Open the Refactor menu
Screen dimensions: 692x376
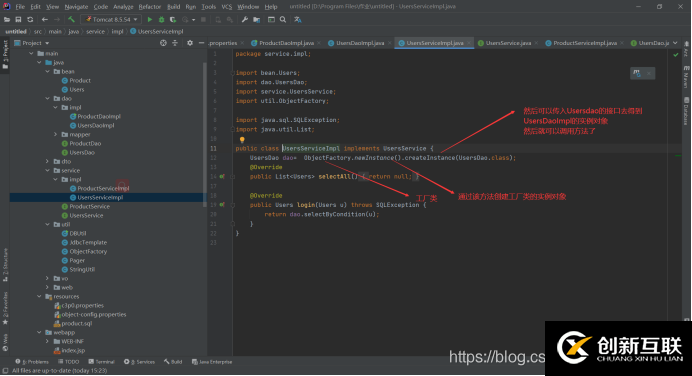150,7
